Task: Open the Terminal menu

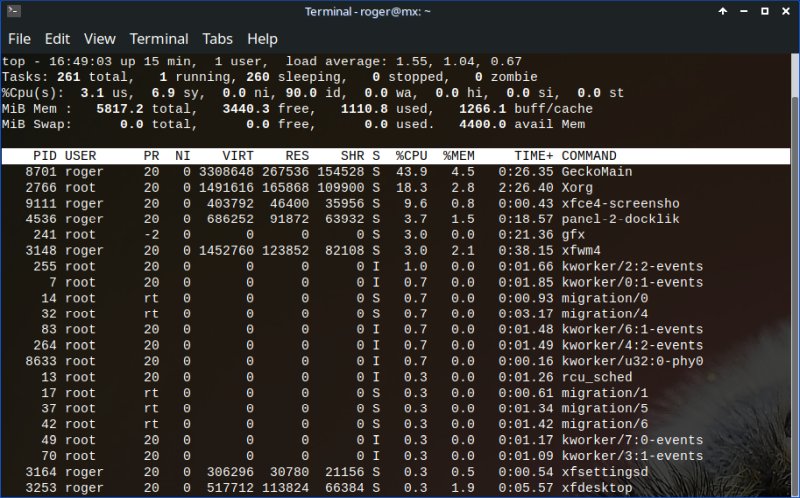Action: coord(159,39)
